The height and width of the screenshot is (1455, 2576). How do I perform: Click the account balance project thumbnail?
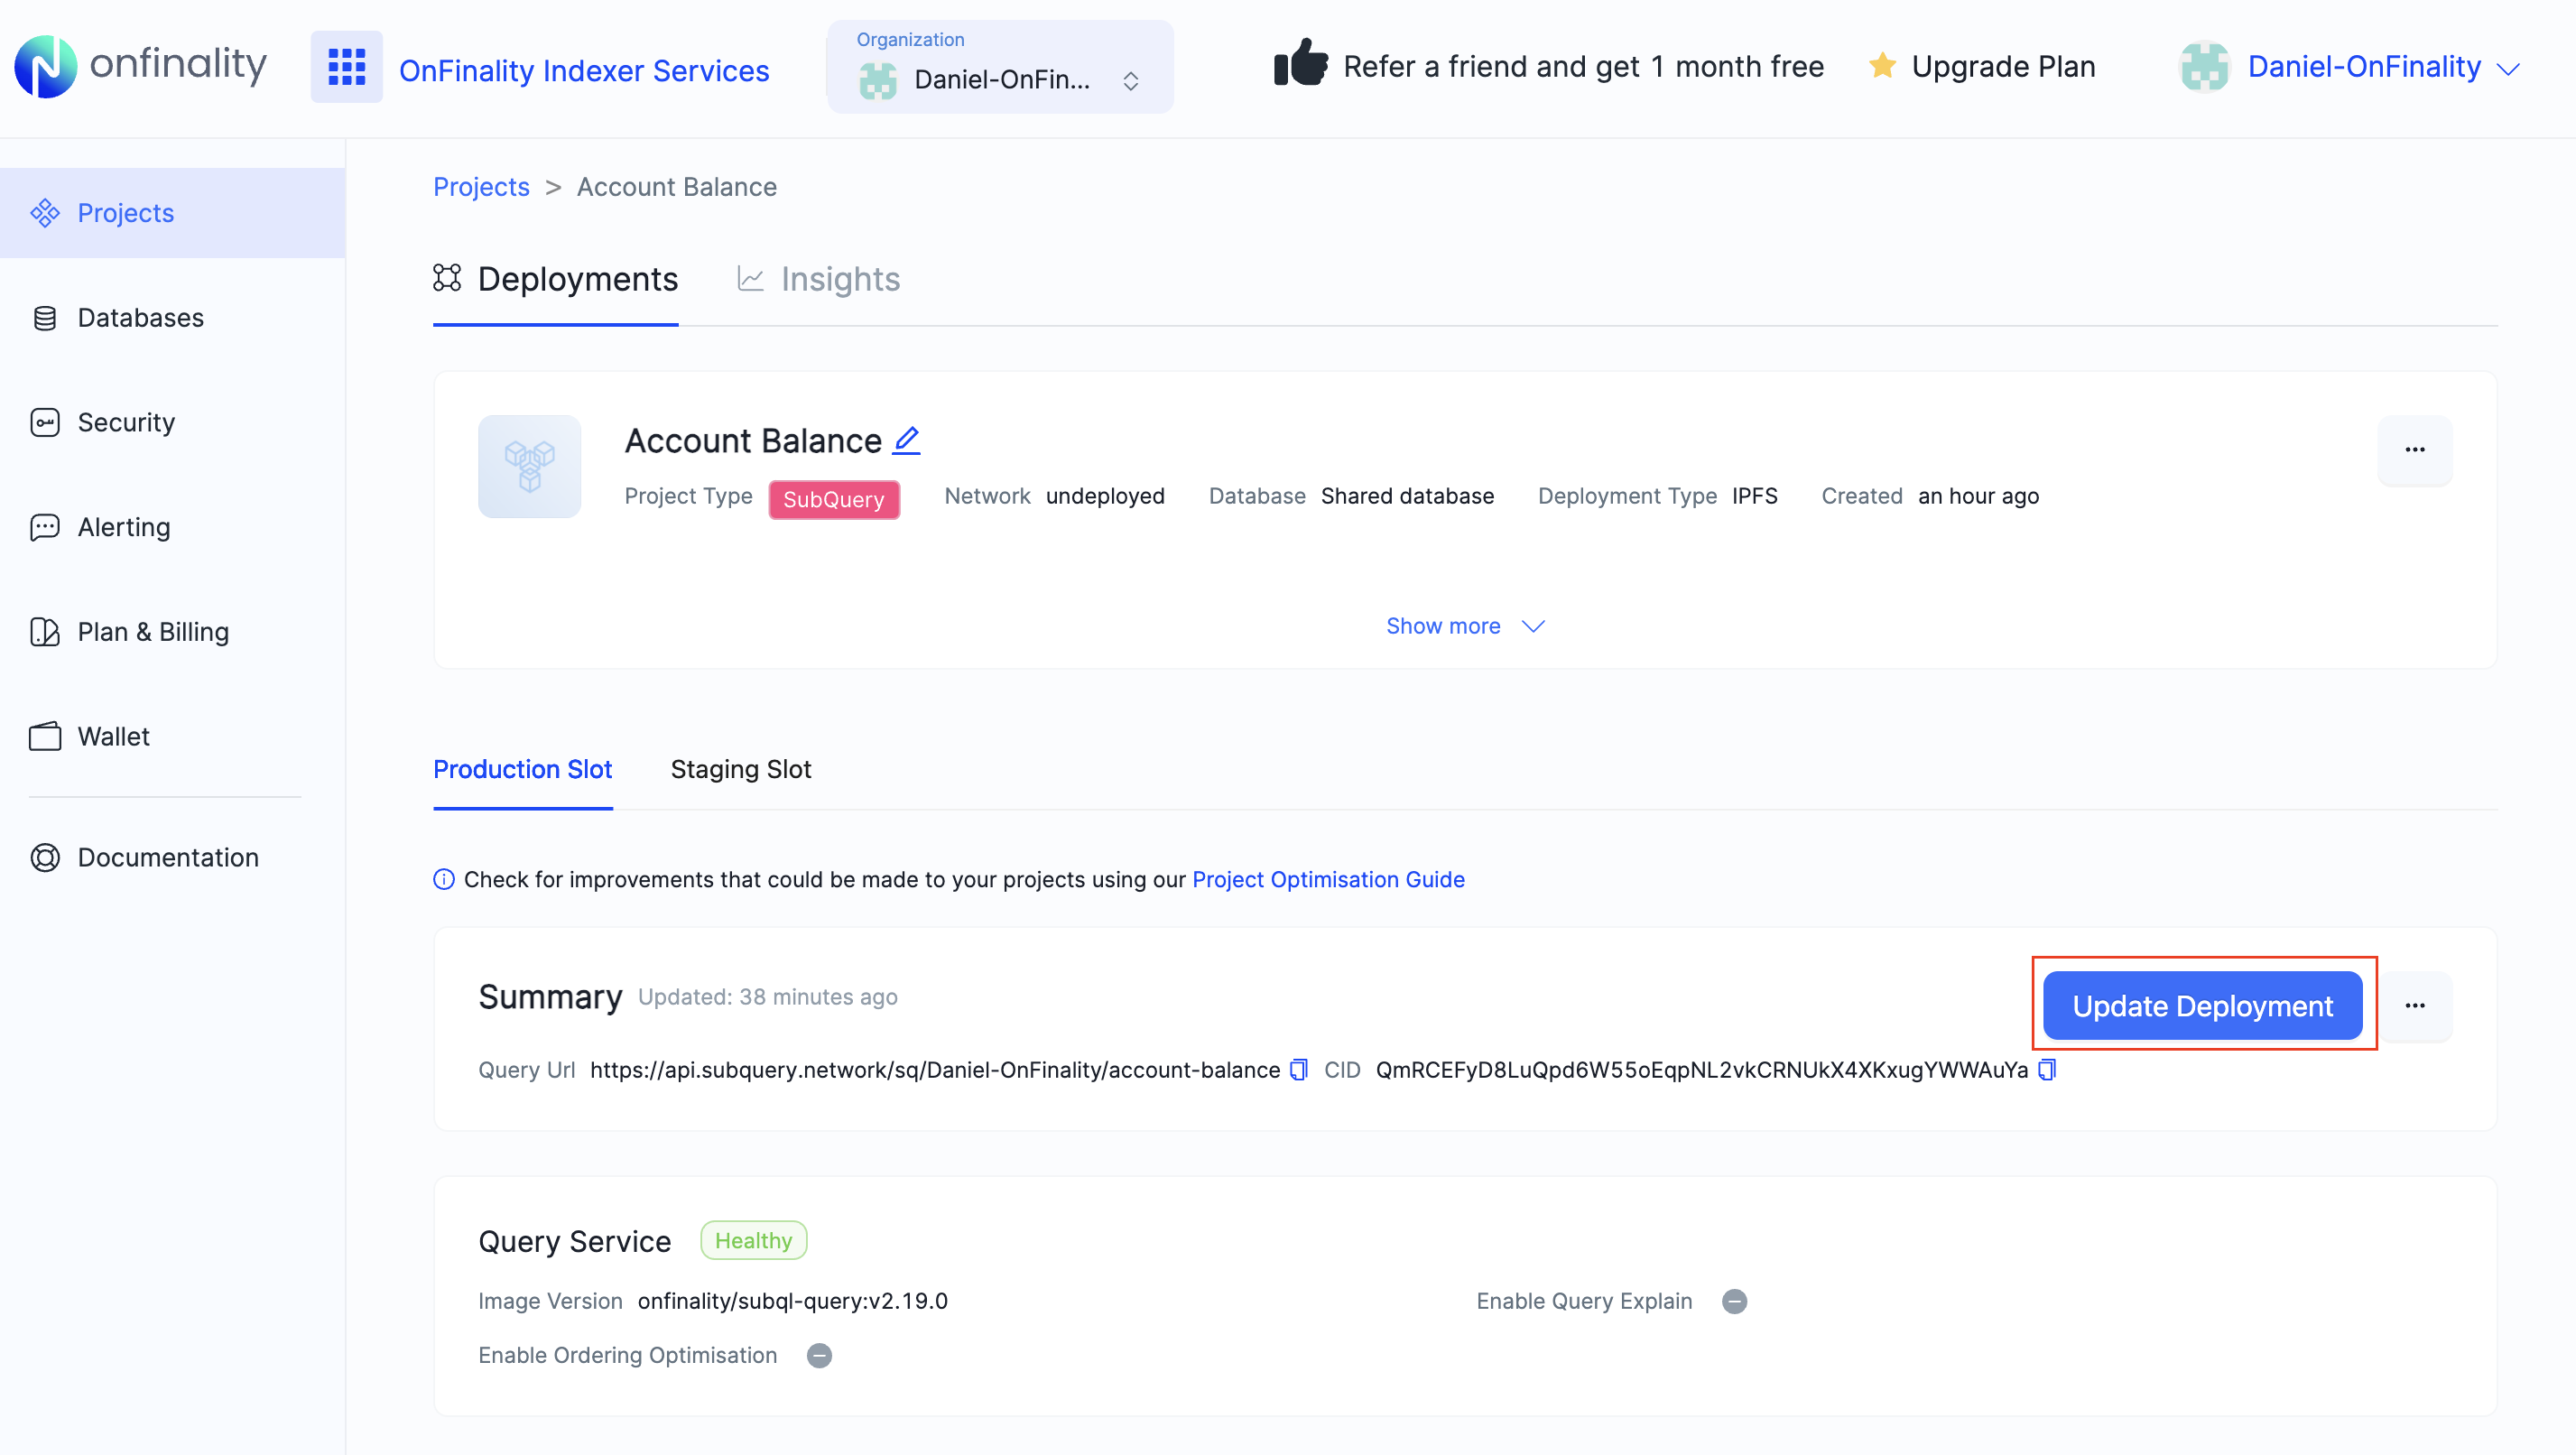pos(529,467)
